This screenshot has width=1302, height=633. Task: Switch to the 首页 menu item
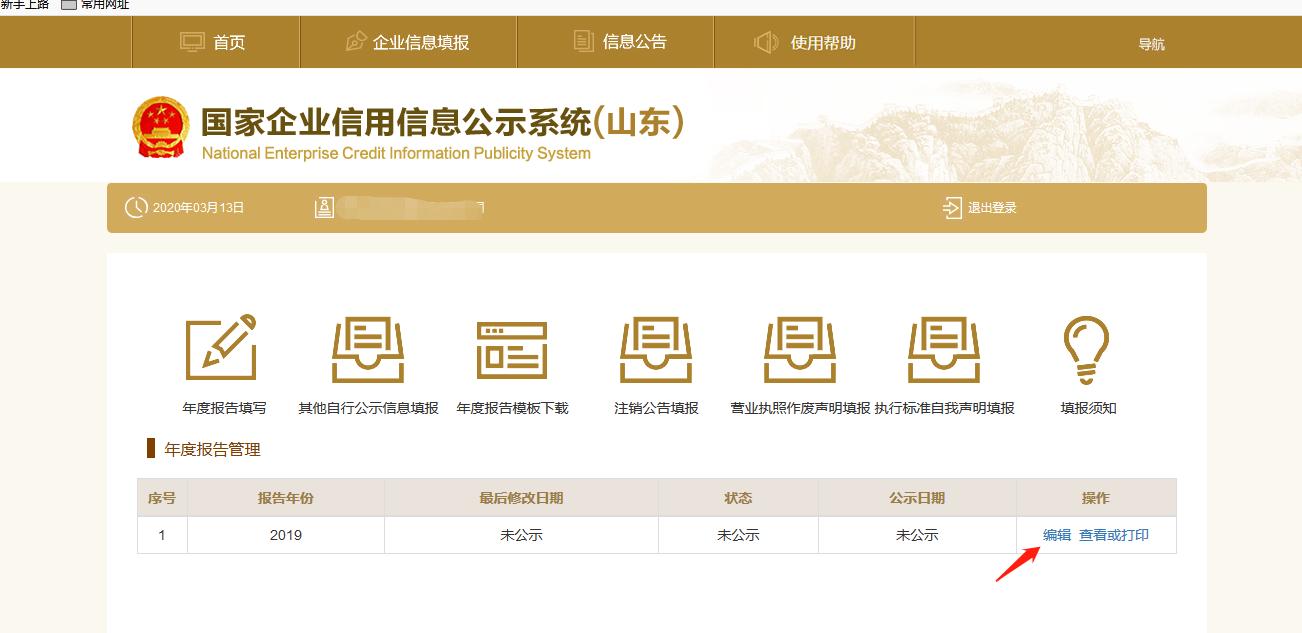(x=216, y=41)
